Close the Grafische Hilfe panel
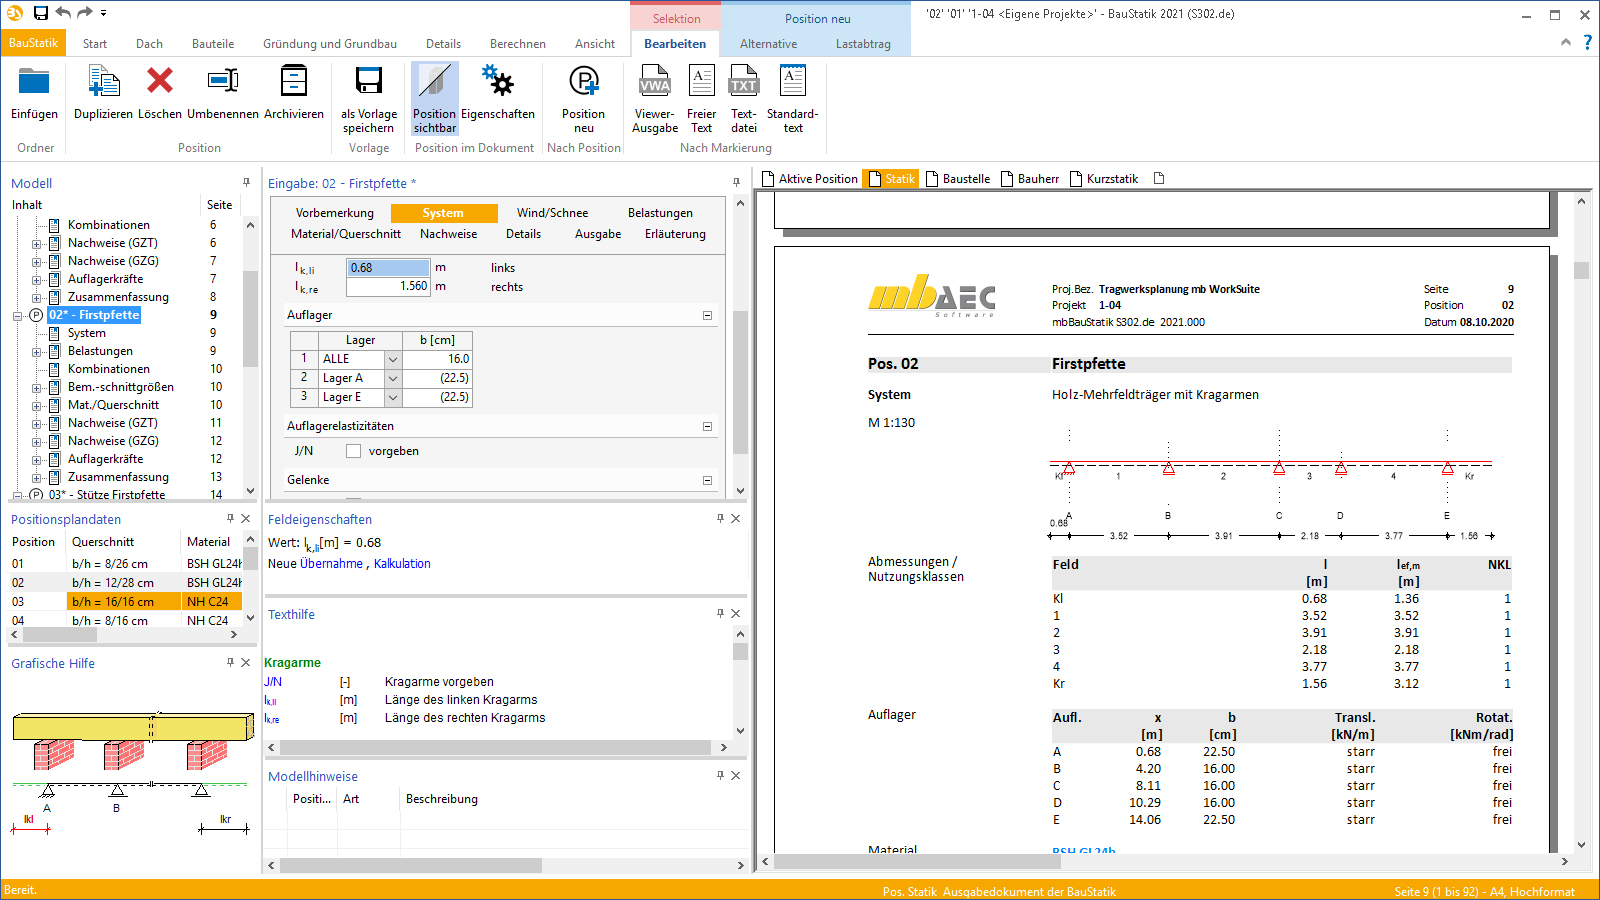 pos(246,662)
